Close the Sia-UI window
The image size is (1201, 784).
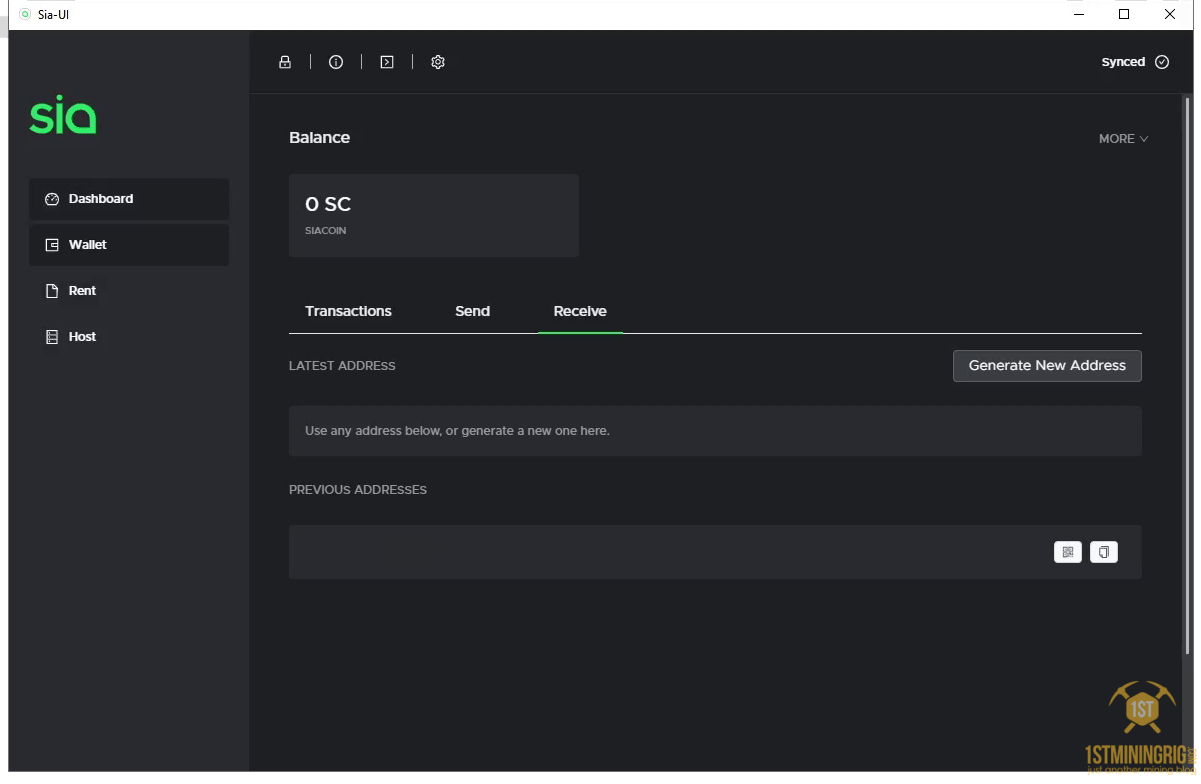1170,14
